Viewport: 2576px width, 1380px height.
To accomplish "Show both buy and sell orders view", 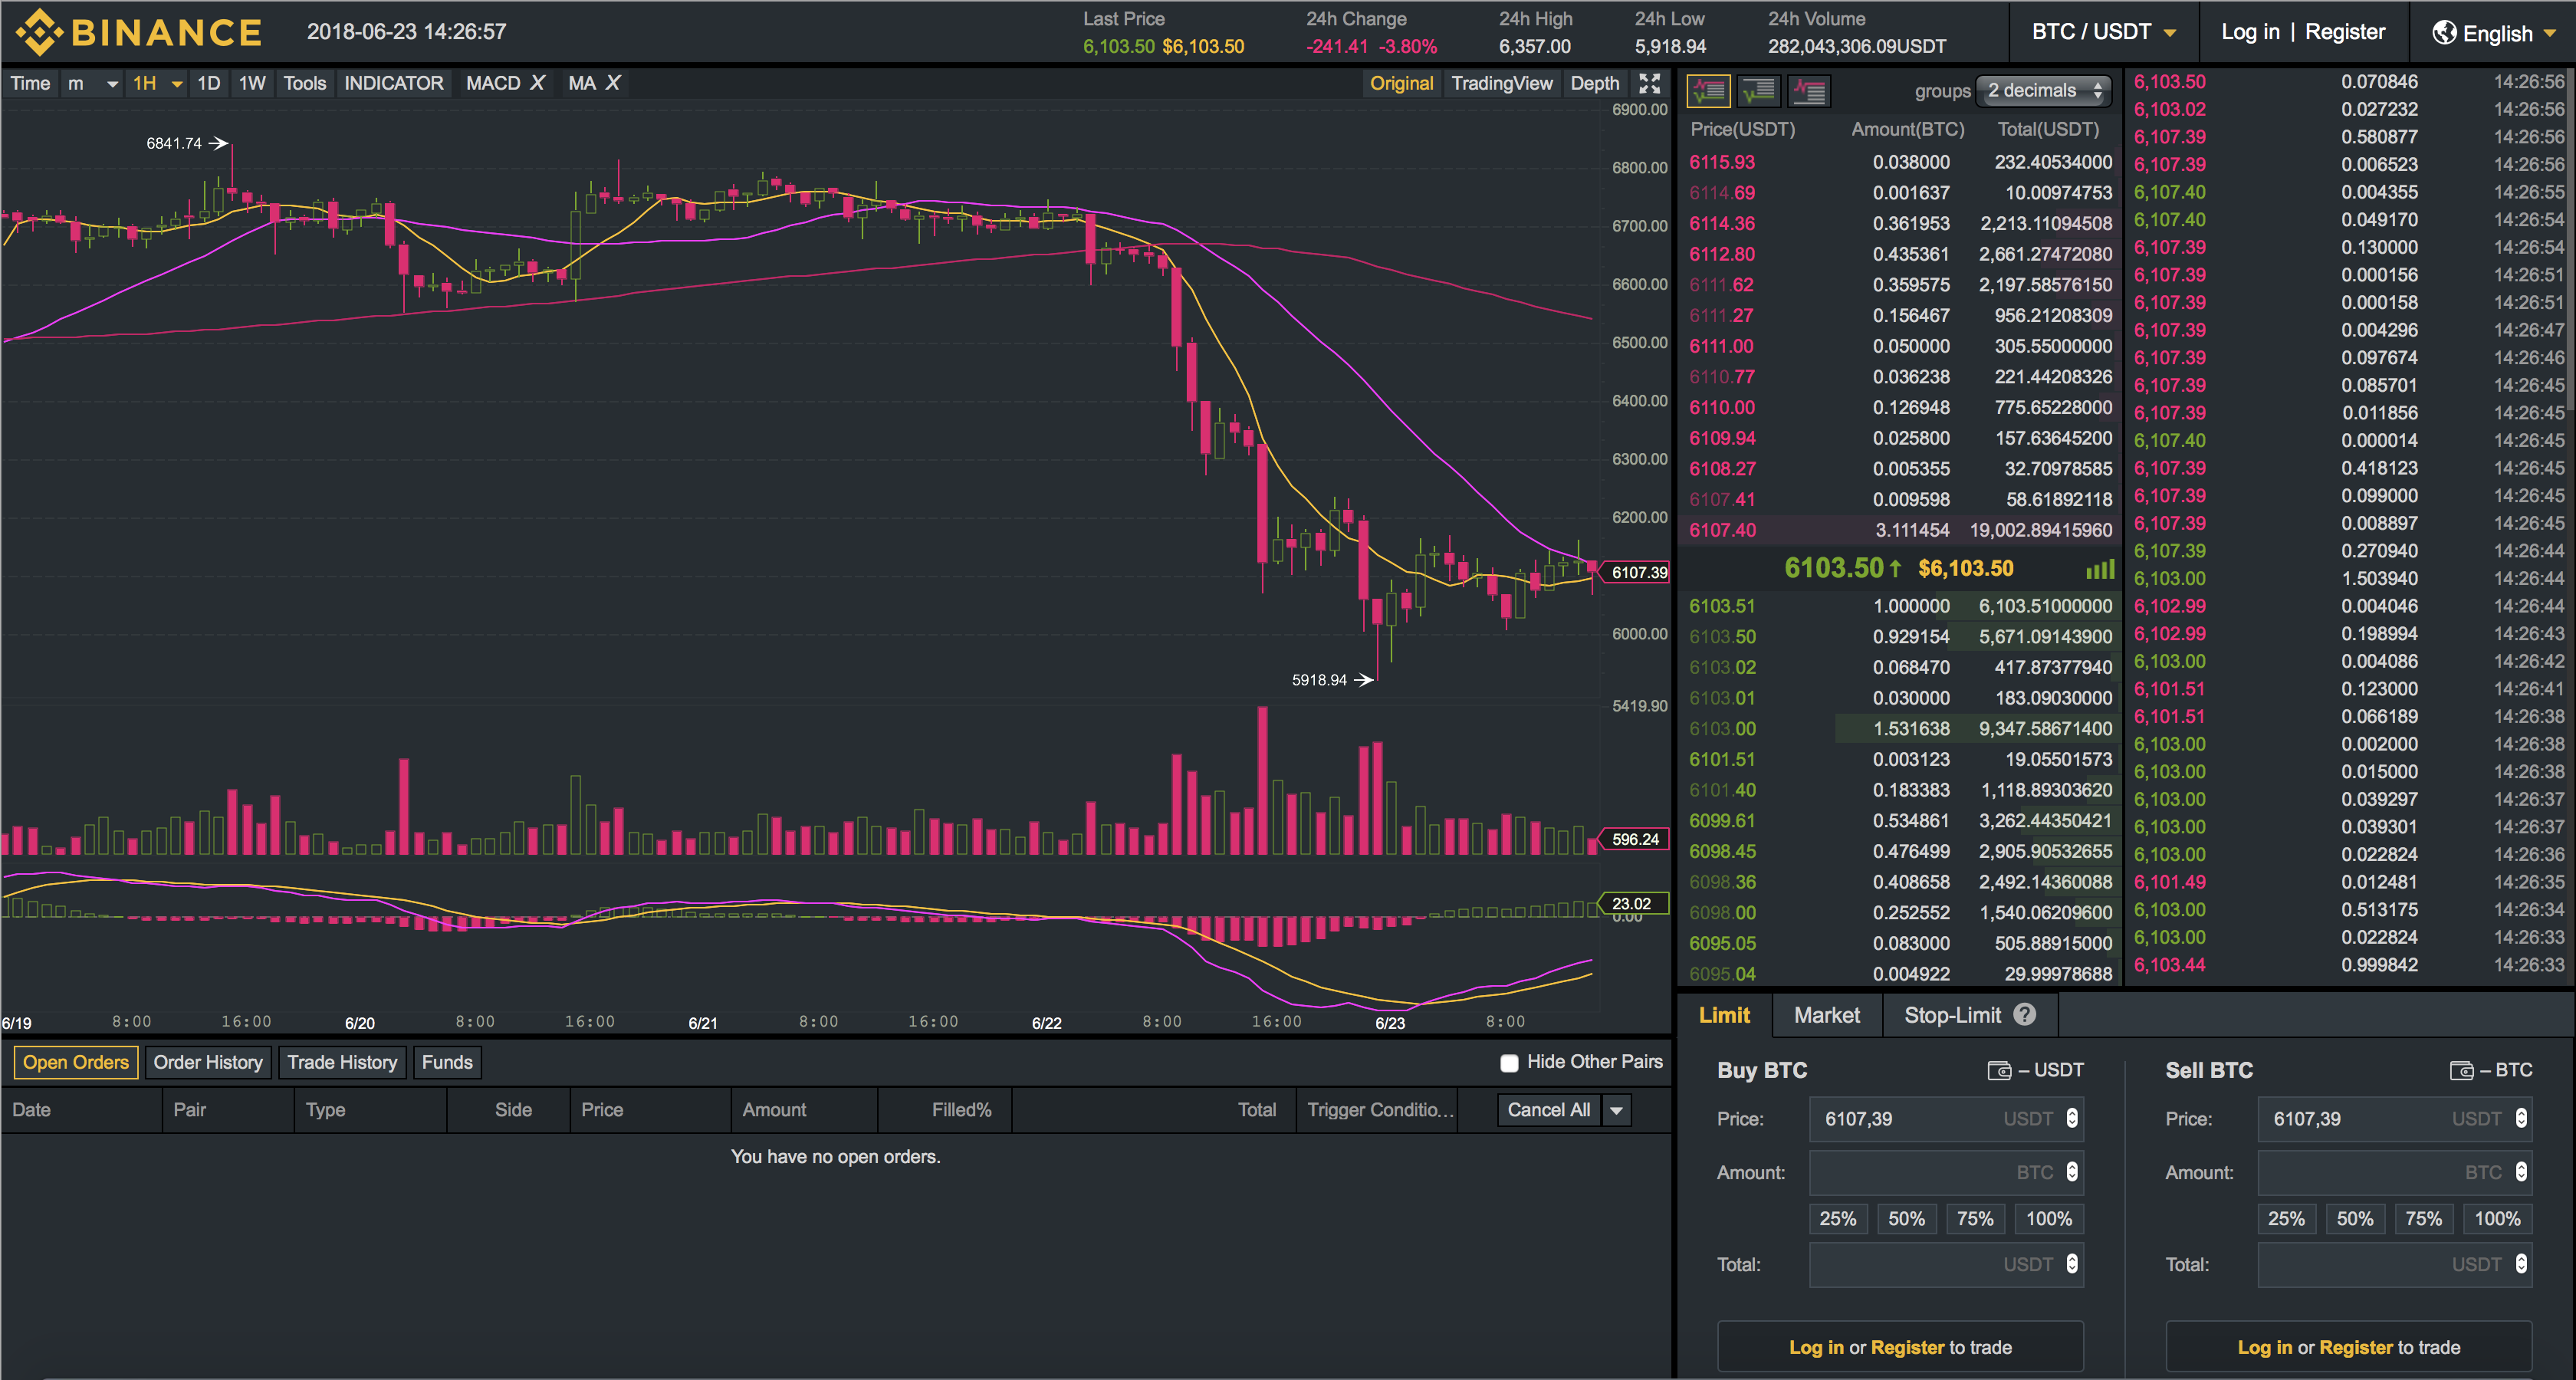I will tap(1708, 91).
